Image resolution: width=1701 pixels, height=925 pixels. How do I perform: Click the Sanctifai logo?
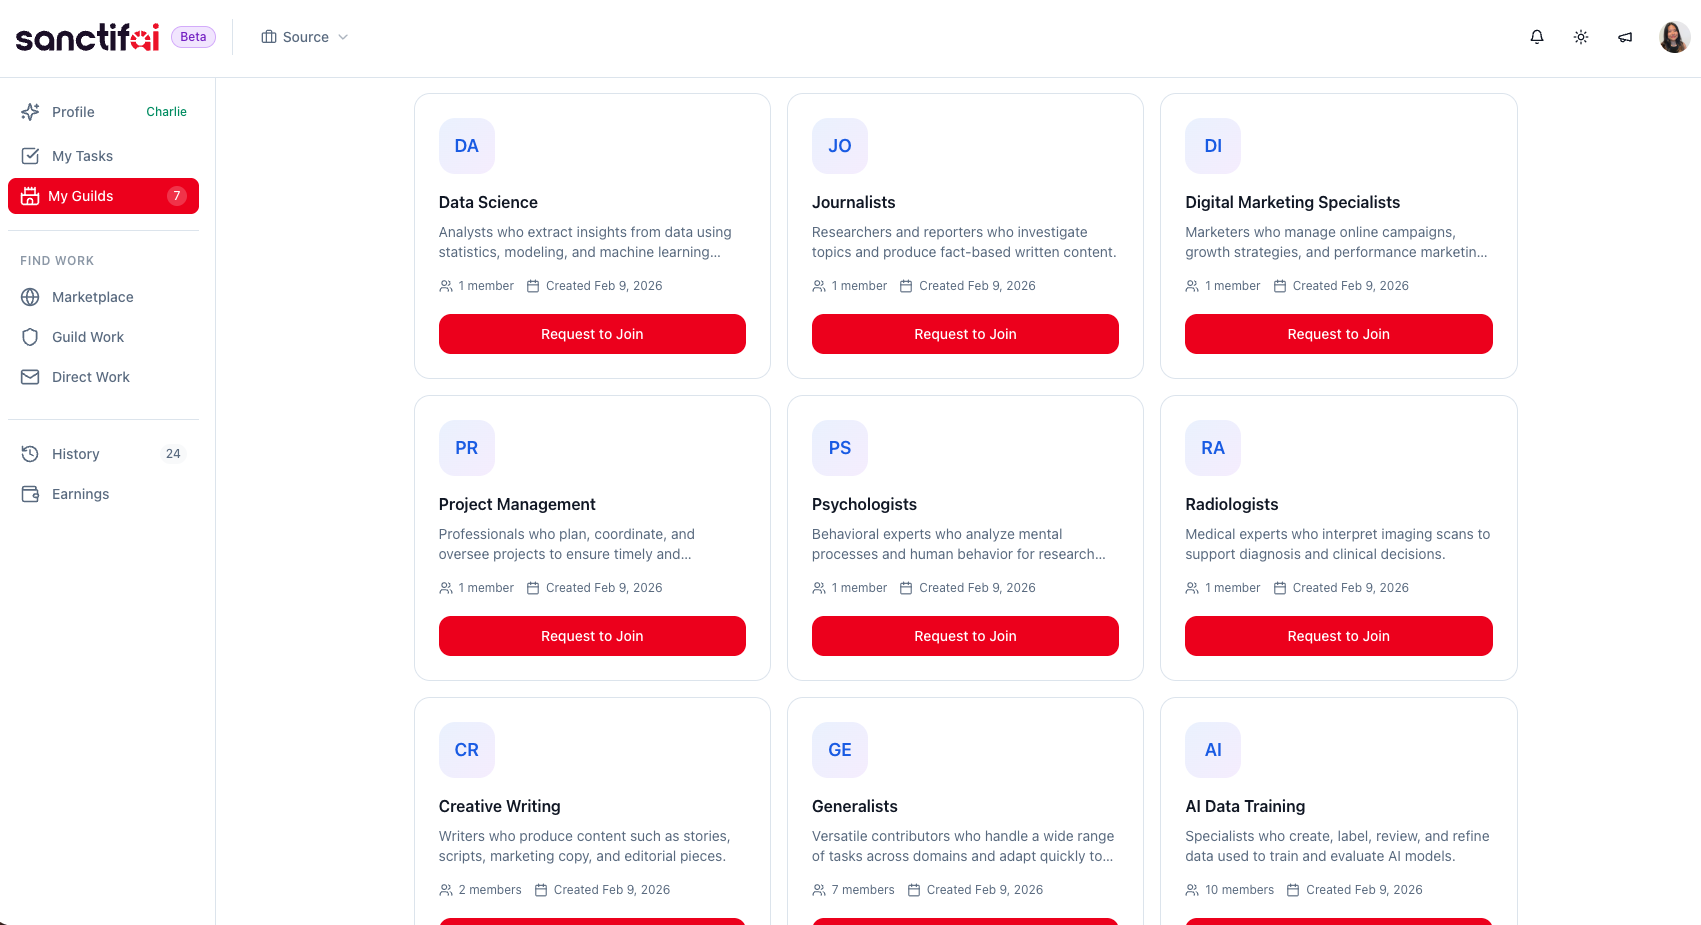point(88,37)
